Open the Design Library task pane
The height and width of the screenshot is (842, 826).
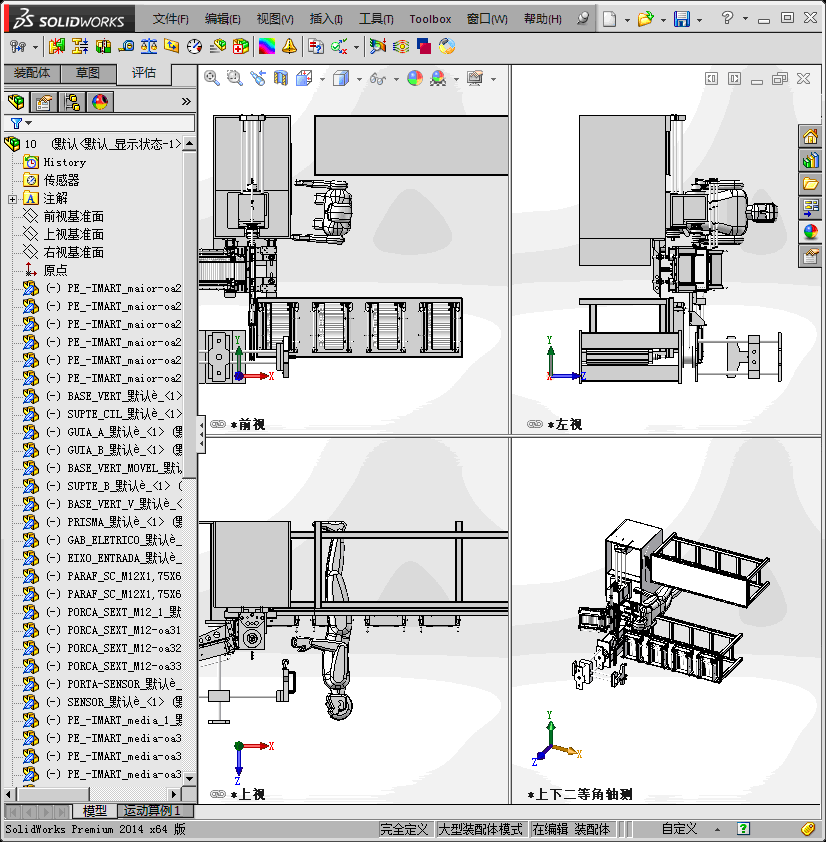810,160
